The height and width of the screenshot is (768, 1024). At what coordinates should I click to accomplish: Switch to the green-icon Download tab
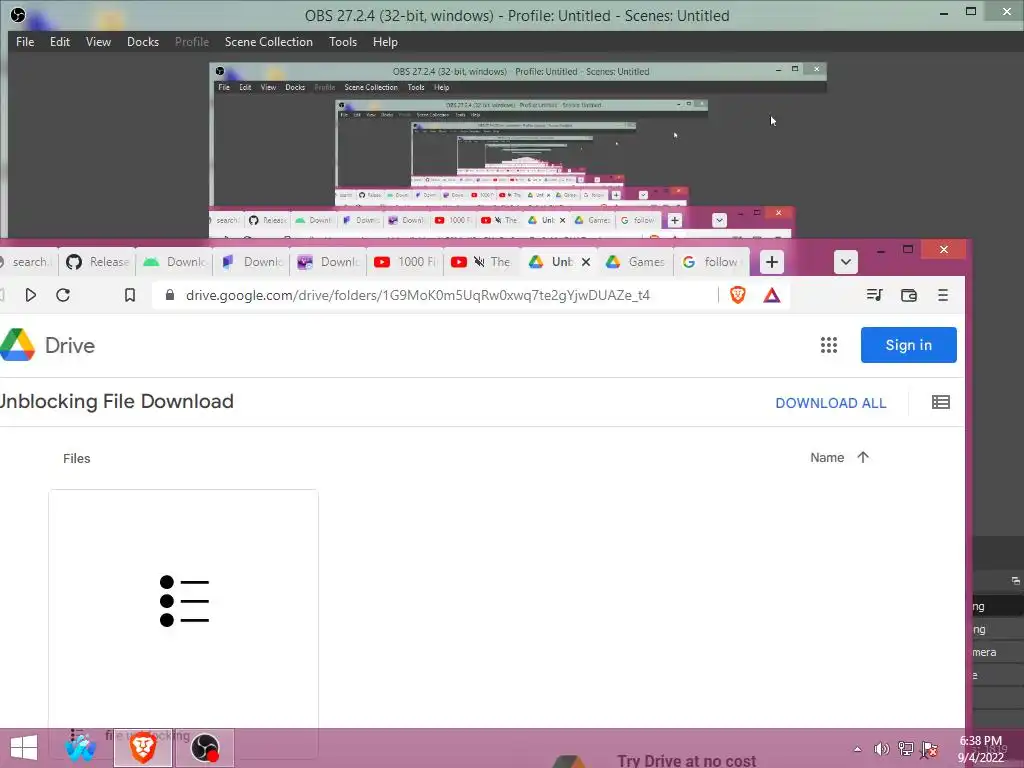click(x=174, y=262)
